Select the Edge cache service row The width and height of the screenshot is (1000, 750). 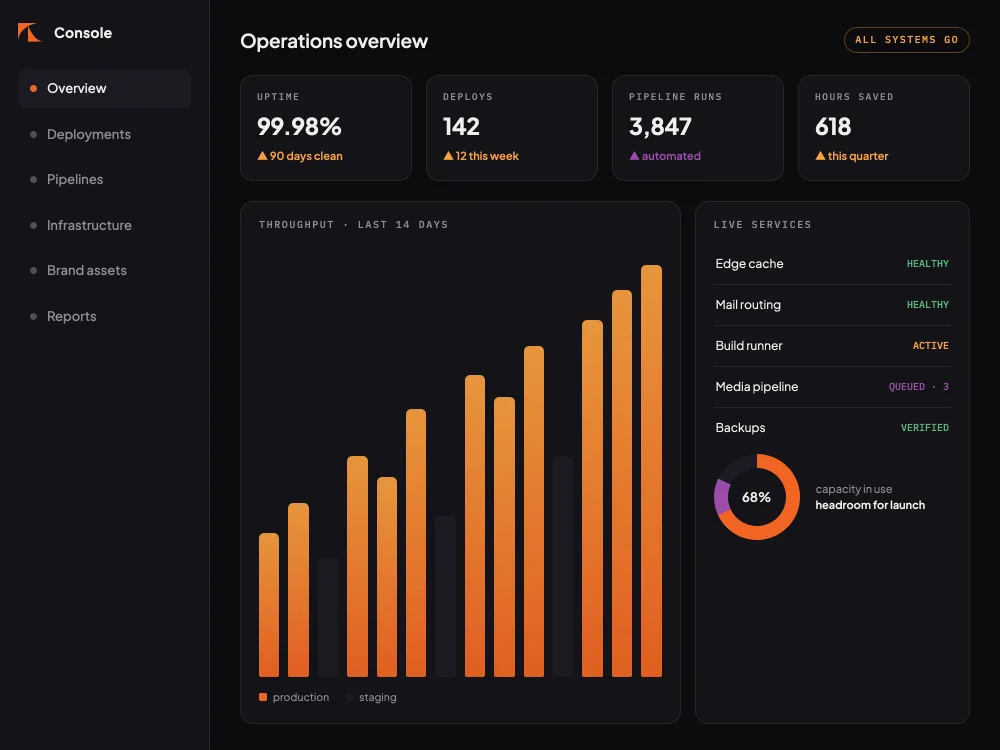[832, 264]
